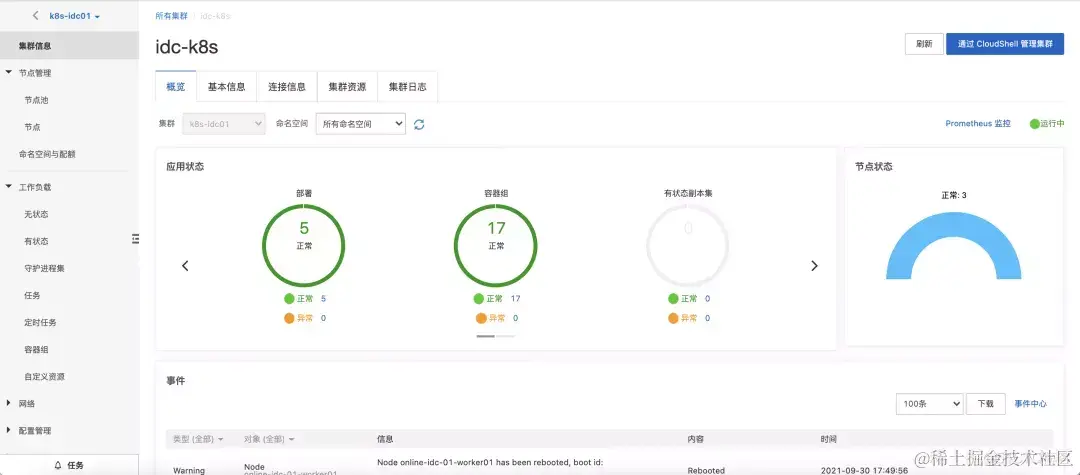The image size is (1080, 475).
Task: Switch to the 连接信息 tab
Action: (287, 87)
